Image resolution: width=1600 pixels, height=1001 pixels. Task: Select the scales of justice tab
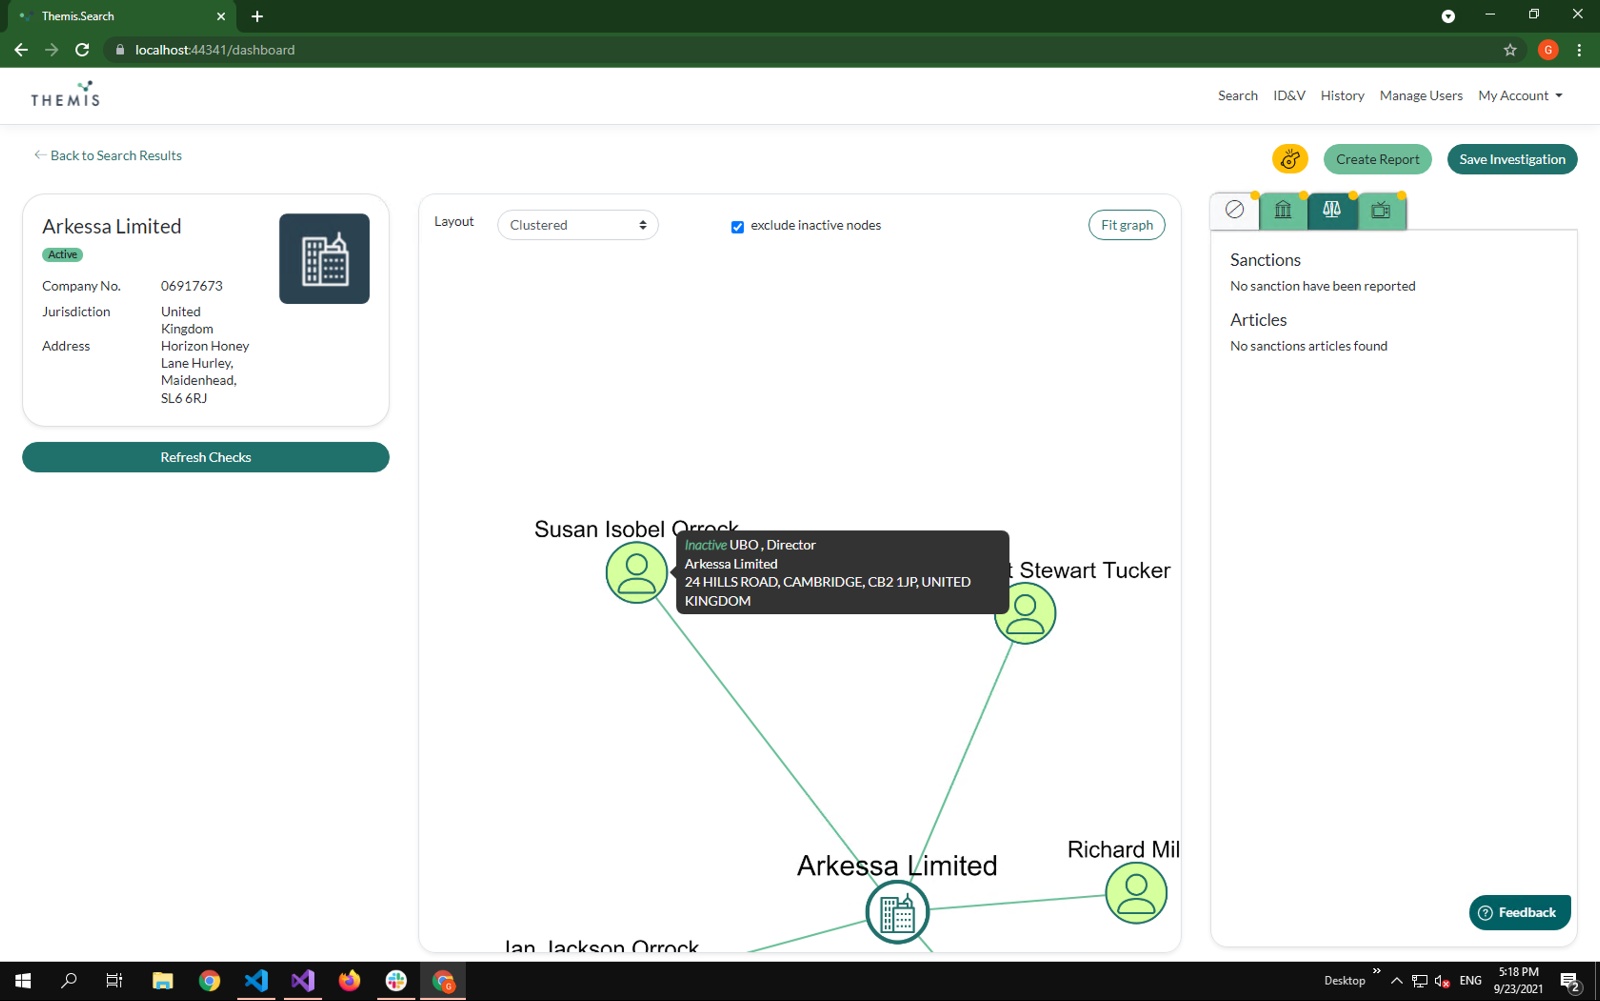coord(1332,210)
